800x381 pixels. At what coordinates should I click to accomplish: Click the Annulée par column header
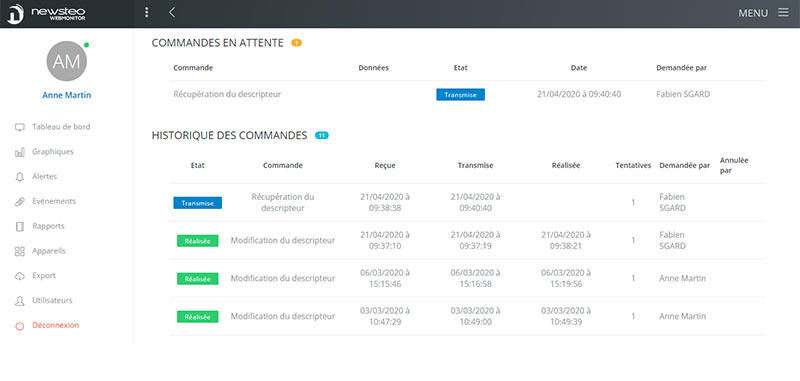point(734,166)
